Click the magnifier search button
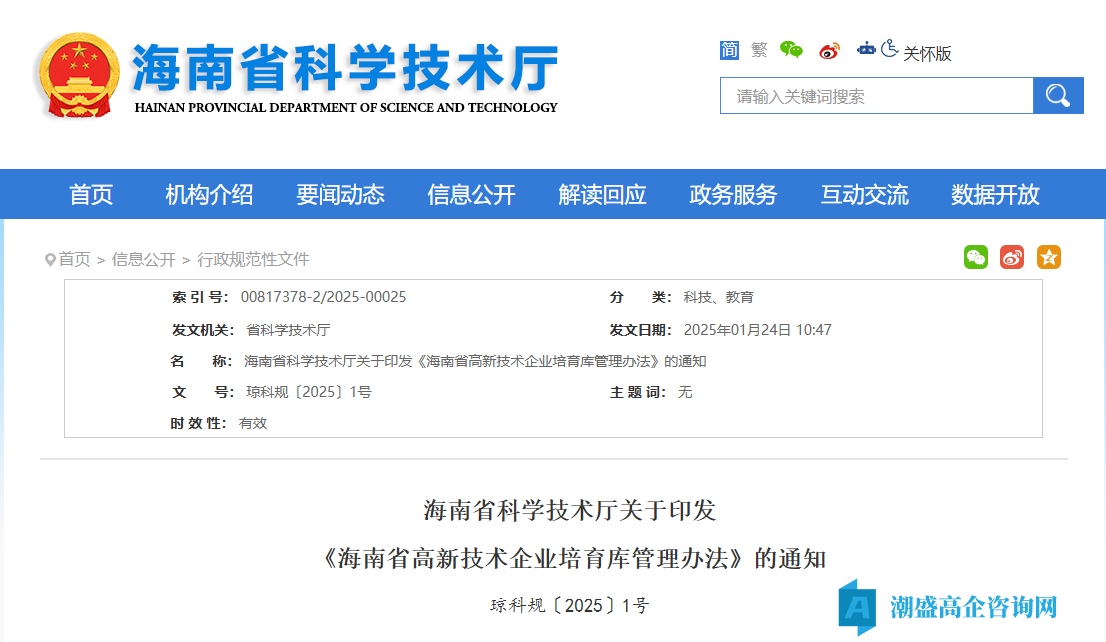Screen dimensions: 1106x642 click(x=1058, y=96)
